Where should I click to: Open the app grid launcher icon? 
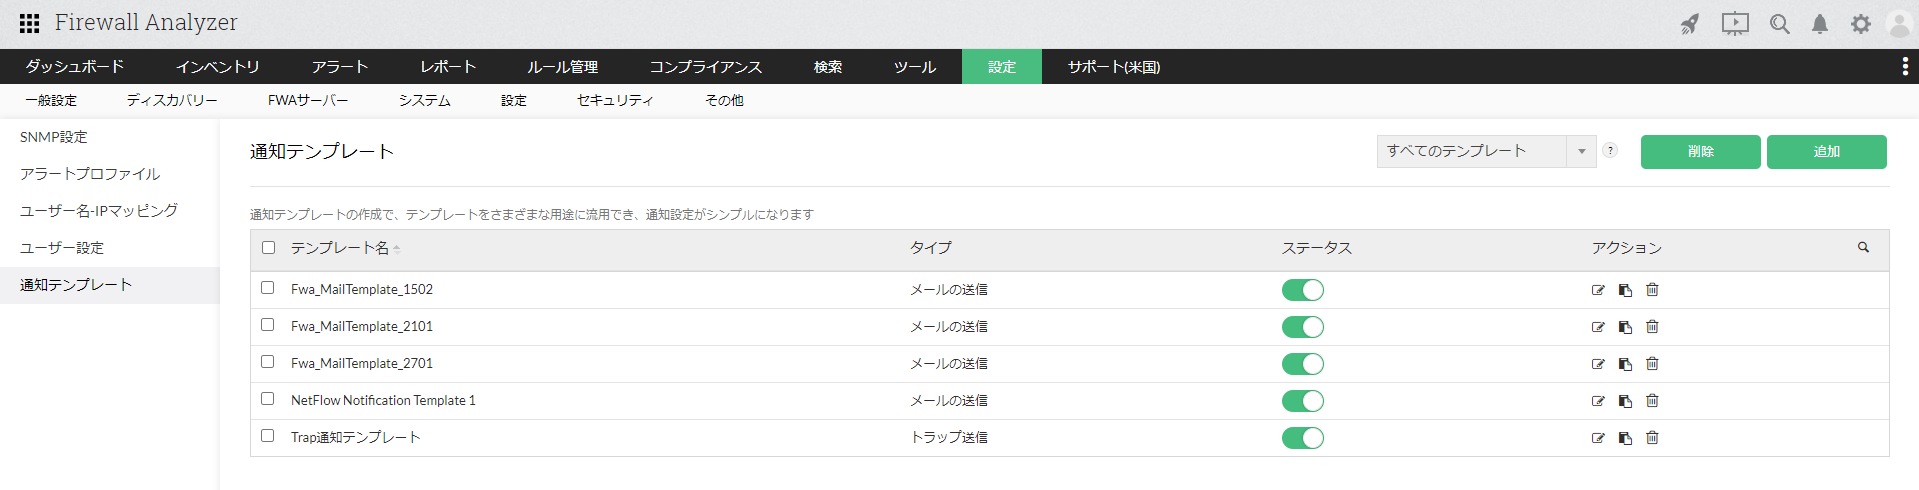[30, 23]
